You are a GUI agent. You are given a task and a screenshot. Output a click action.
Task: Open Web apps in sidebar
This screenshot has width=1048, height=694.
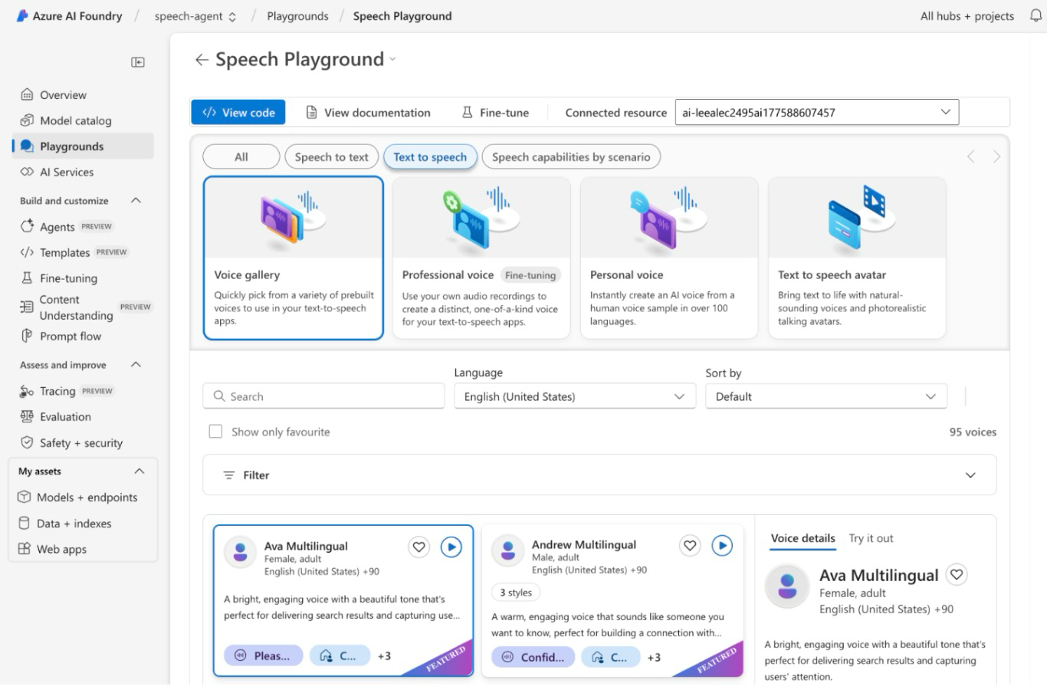coord(51,549)
